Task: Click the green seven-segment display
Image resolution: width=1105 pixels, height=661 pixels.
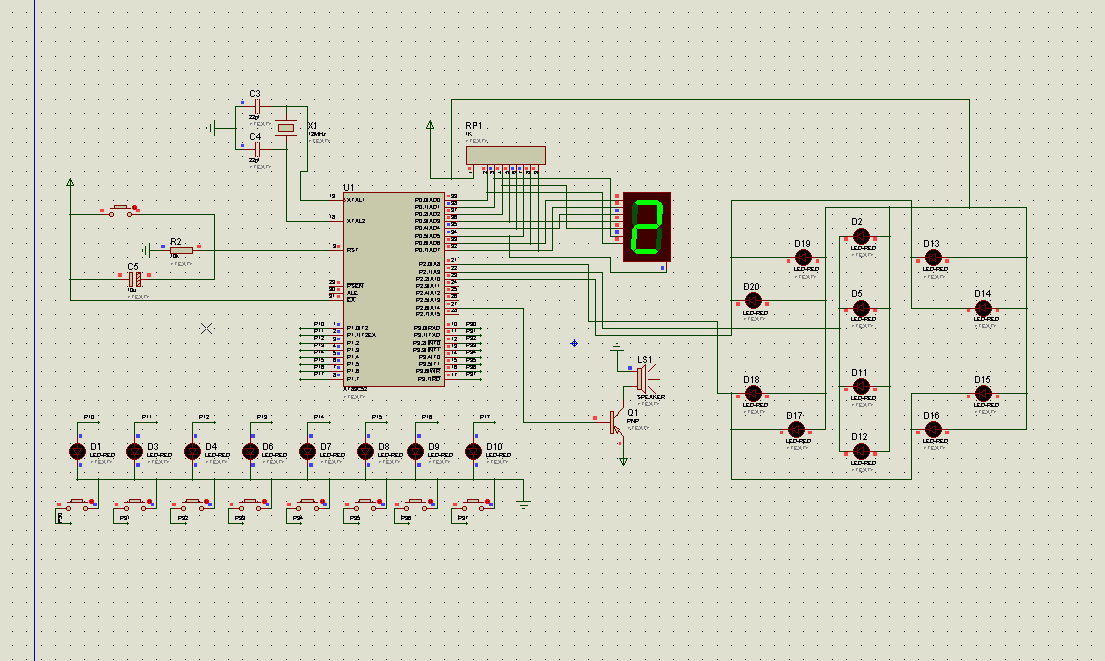Action: click(647, 227)
